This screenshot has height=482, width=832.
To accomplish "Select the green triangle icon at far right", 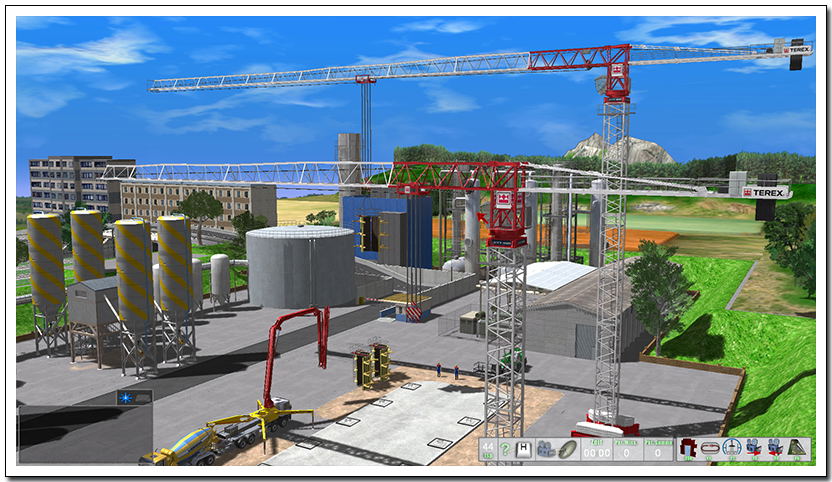I will [798, 450].
